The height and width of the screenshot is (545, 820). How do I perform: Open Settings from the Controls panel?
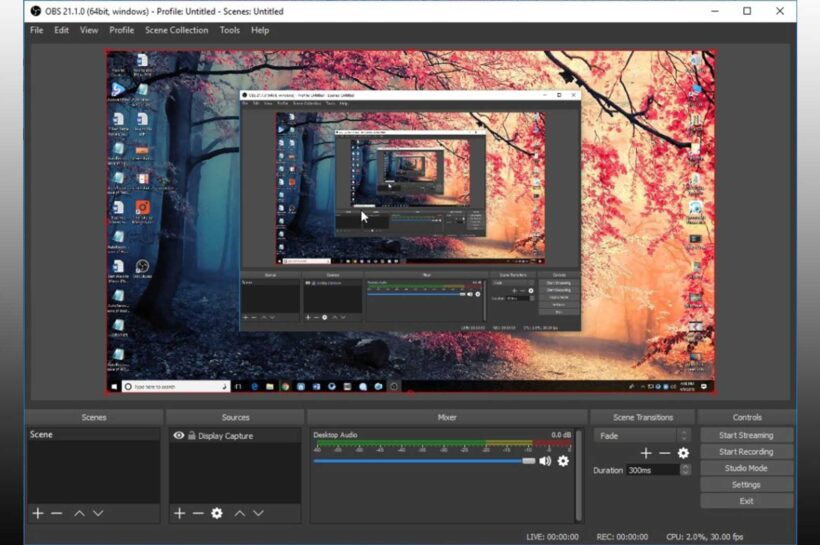746,485
